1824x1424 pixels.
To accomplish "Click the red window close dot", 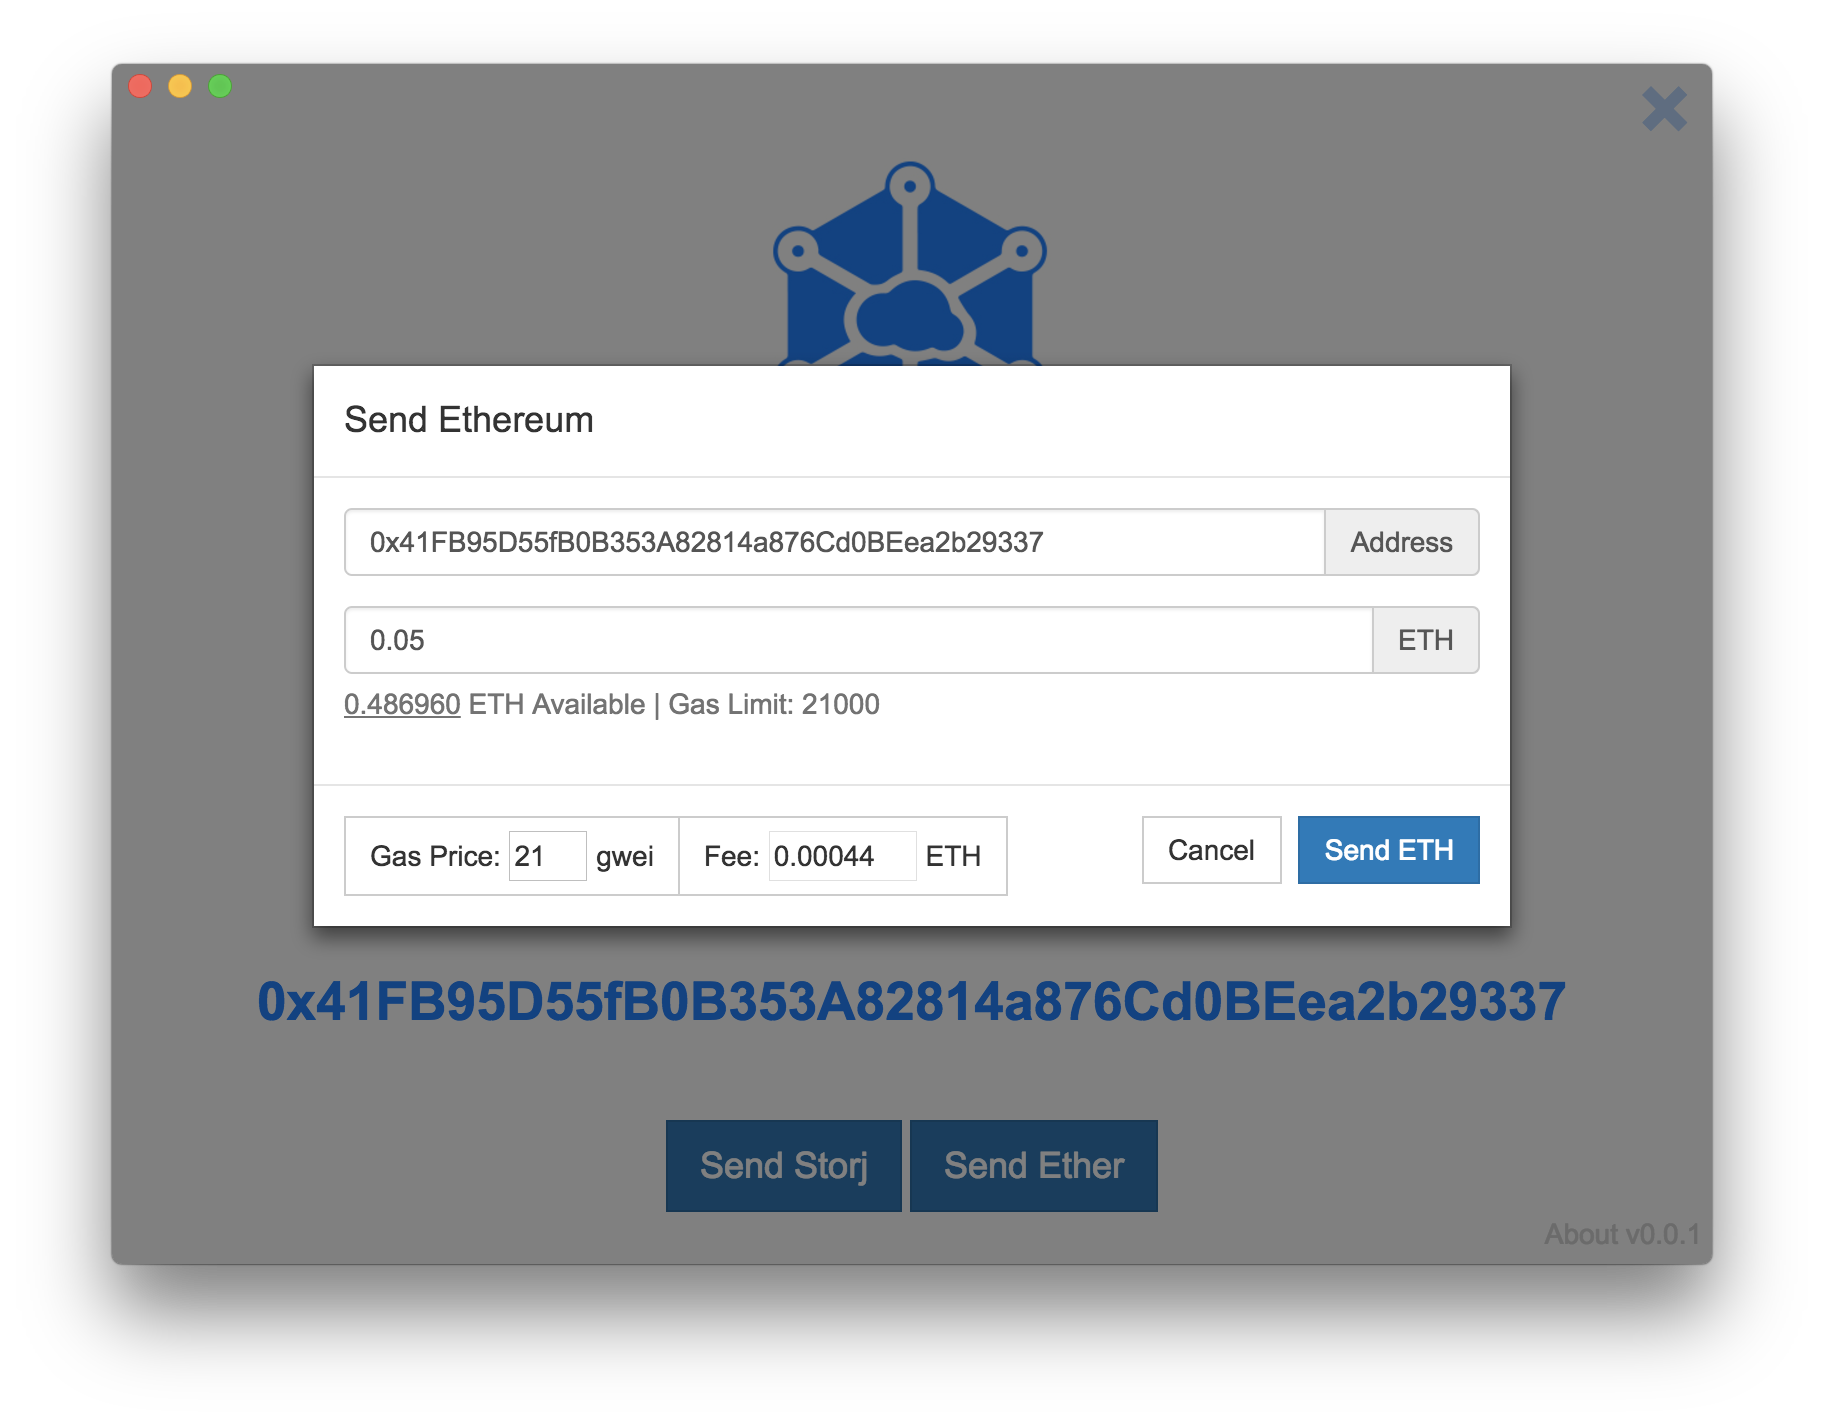I will [x=141, y=87].
